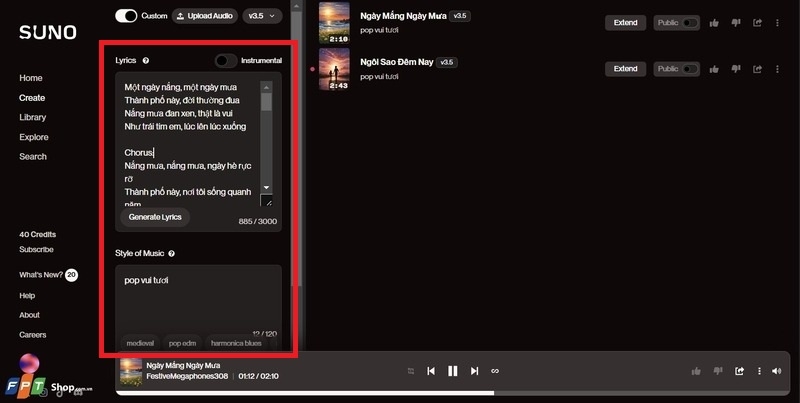Click the player bar song thumbnail
This screenshot has height=403, width=800.
(131, 371)
